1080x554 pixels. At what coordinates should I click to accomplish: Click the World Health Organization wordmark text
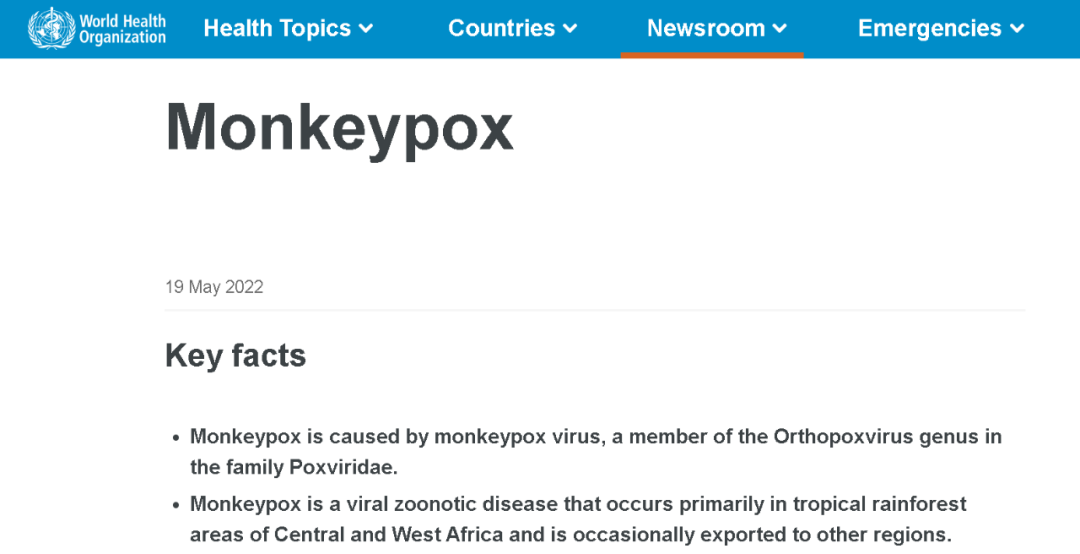[123, 29]
